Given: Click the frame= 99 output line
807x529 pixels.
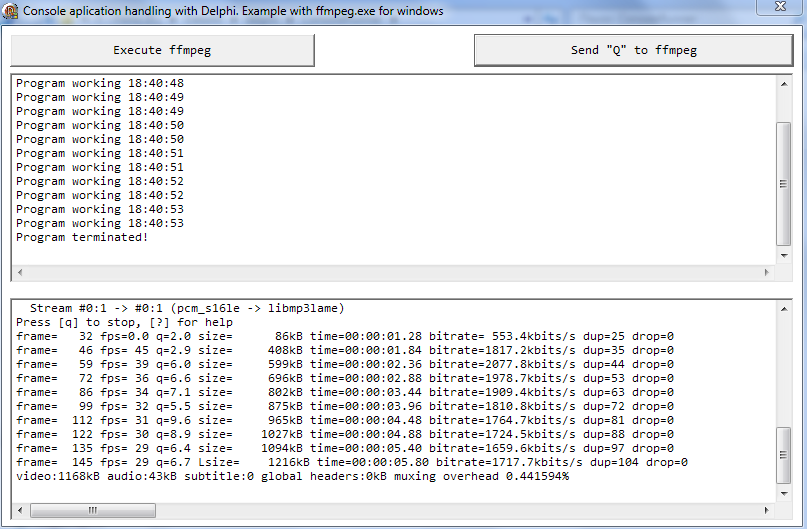Looking at the screenshot, I should (345, 407).
